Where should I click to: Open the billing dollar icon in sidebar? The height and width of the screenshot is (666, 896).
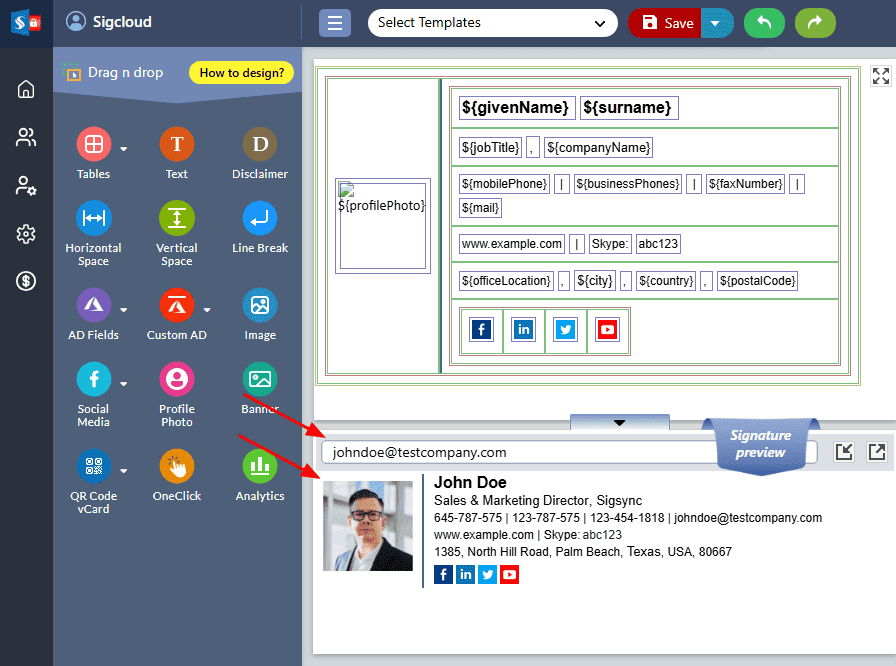click(x=26, y=281)
